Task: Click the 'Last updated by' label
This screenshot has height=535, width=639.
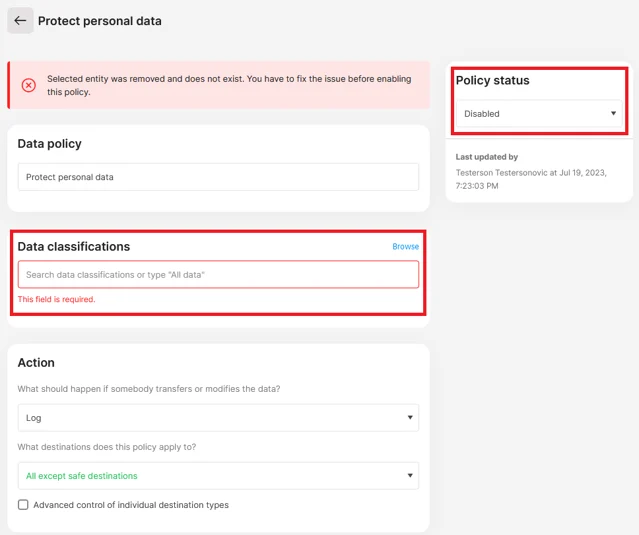Action: (487, 157)
